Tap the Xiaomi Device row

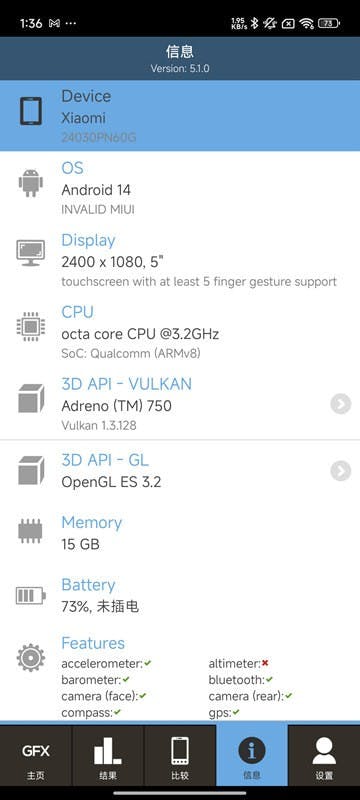[x=180, y=115]
